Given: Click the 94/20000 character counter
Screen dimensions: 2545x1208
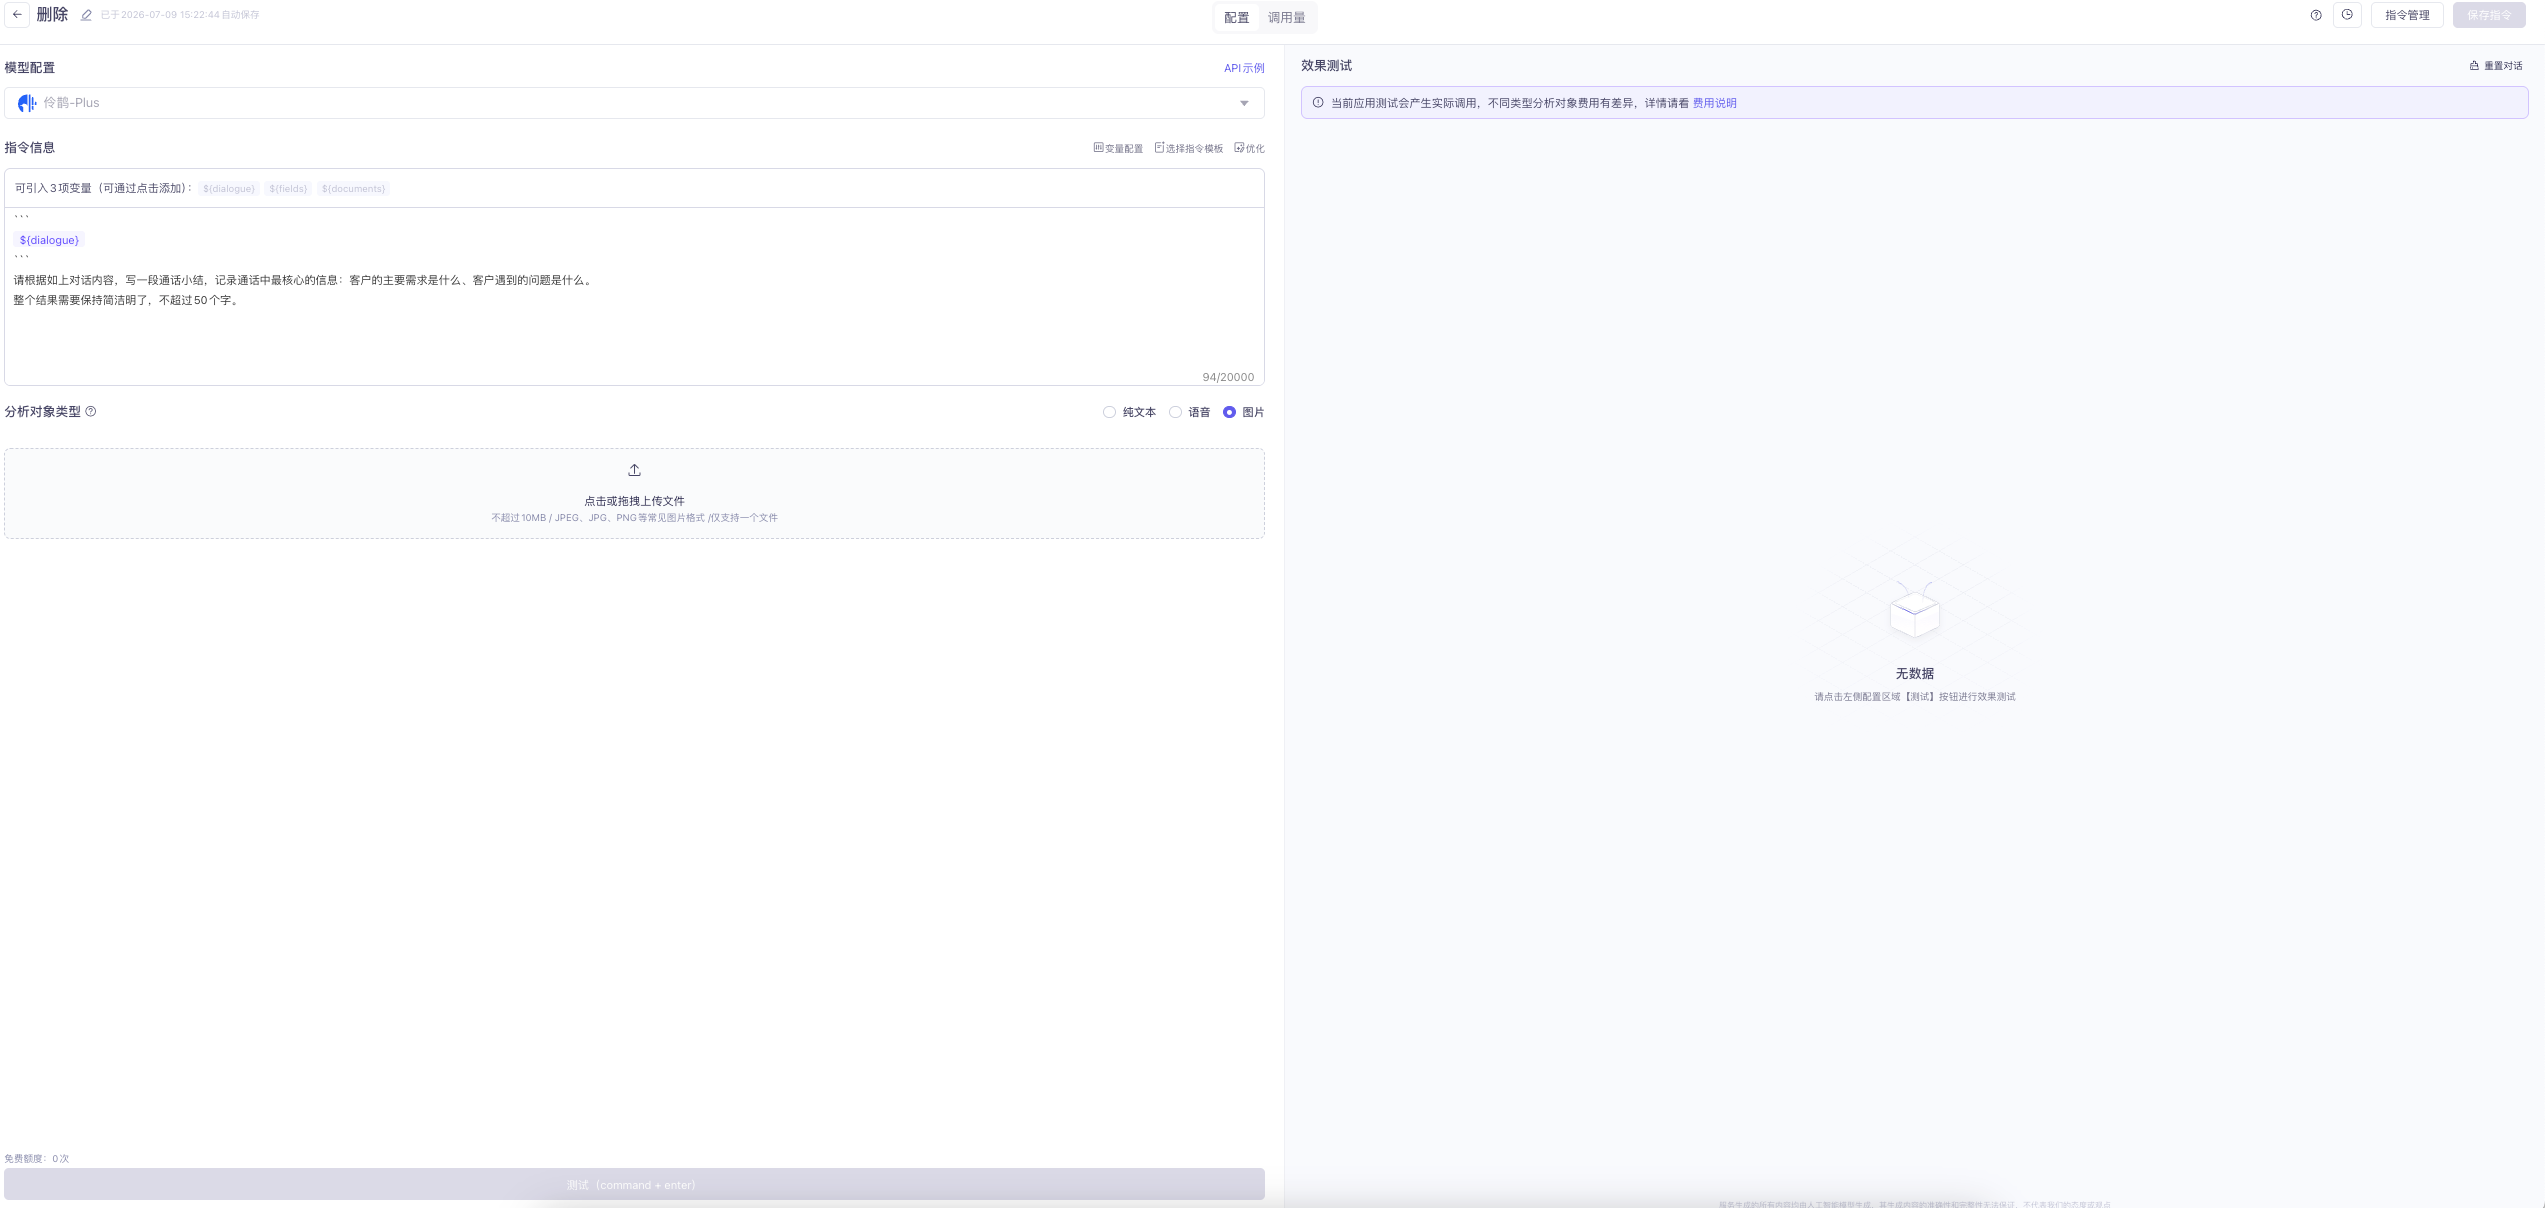Looking at the screenshot, I should click(1228, 377).
